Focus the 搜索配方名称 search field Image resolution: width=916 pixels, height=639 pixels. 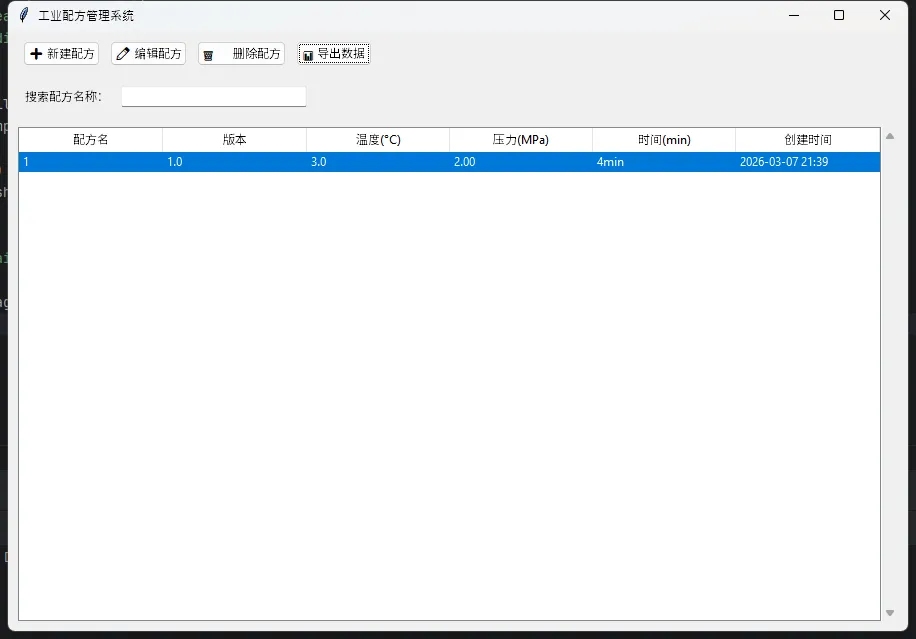[213, 97]
